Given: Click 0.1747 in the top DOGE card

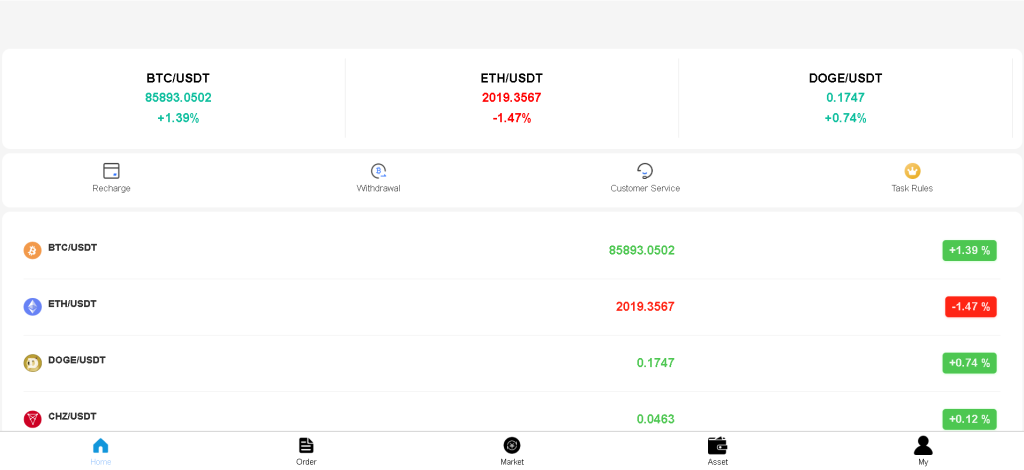Looking at the screenshot, I should pos(846,99).
